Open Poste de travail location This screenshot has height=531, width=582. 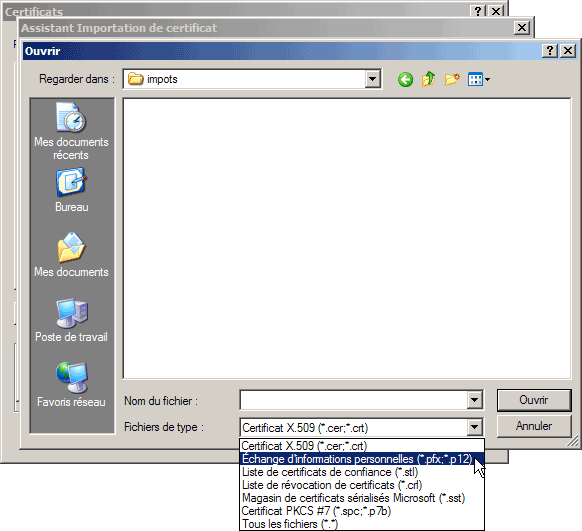71,320
